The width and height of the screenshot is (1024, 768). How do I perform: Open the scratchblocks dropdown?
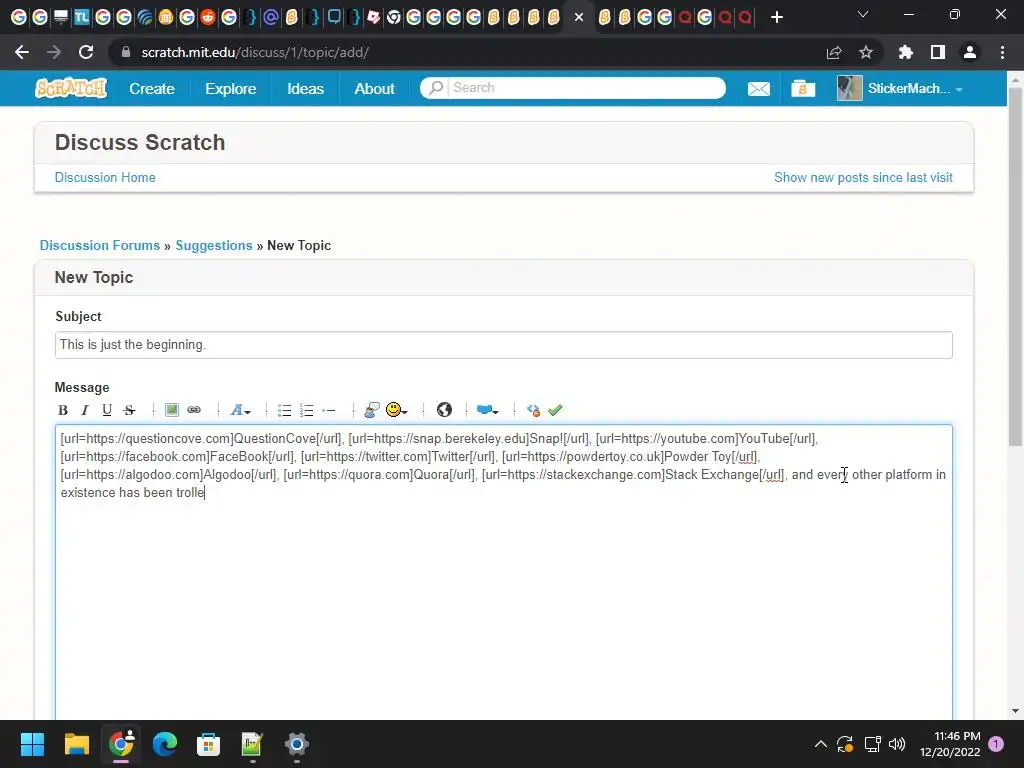coord(487,410)
